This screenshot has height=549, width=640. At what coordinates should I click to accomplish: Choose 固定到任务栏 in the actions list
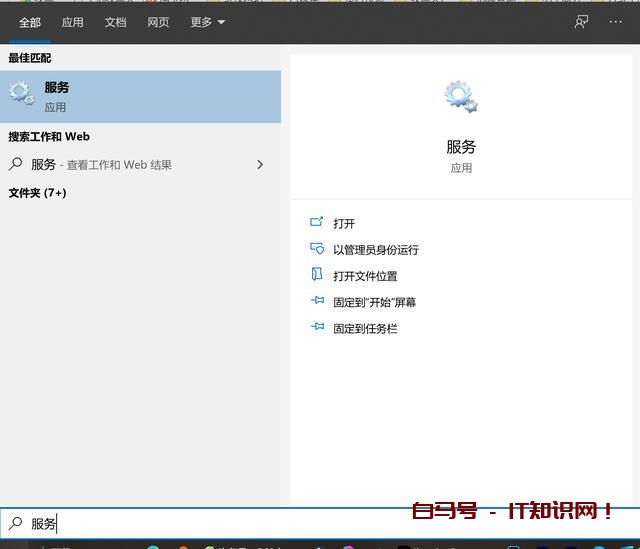pyautogui.click(x=365, y=328)
